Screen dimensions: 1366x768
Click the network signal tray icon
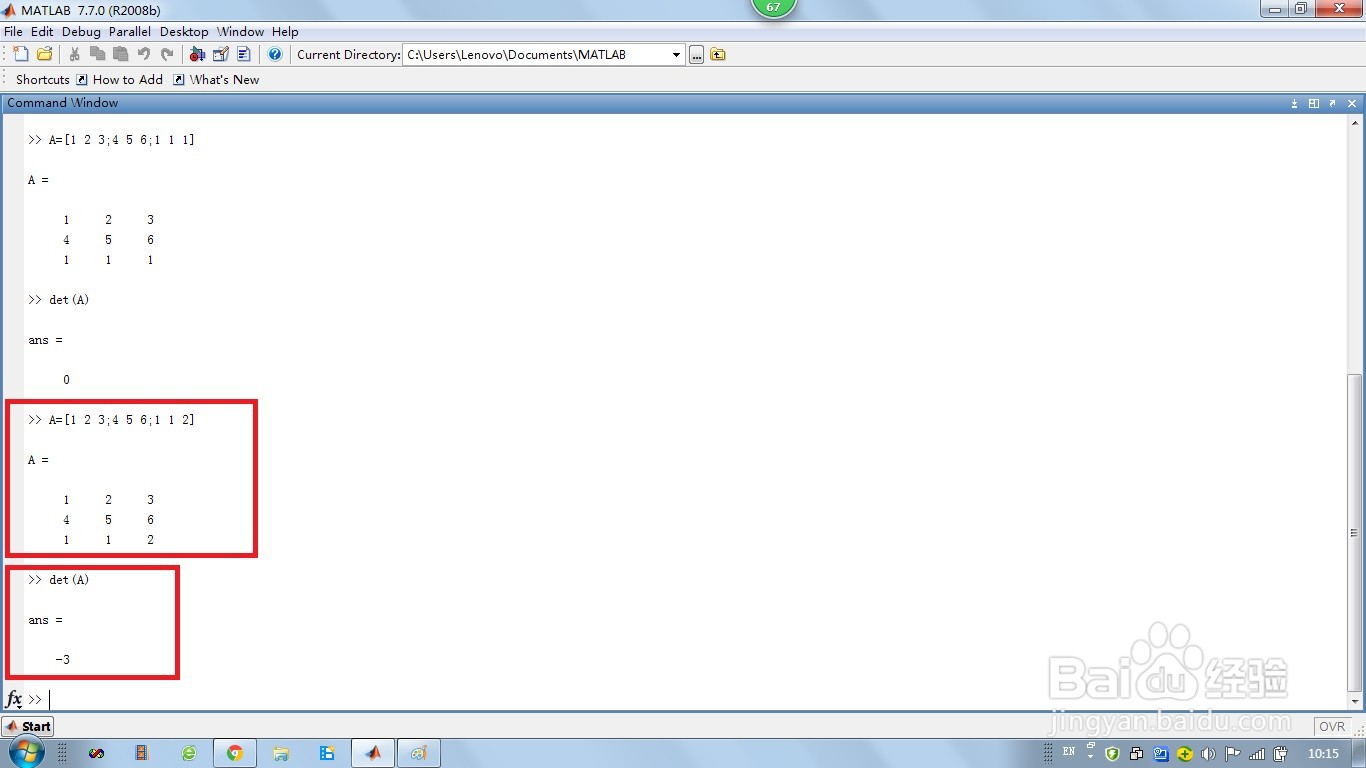(1257, 754)
